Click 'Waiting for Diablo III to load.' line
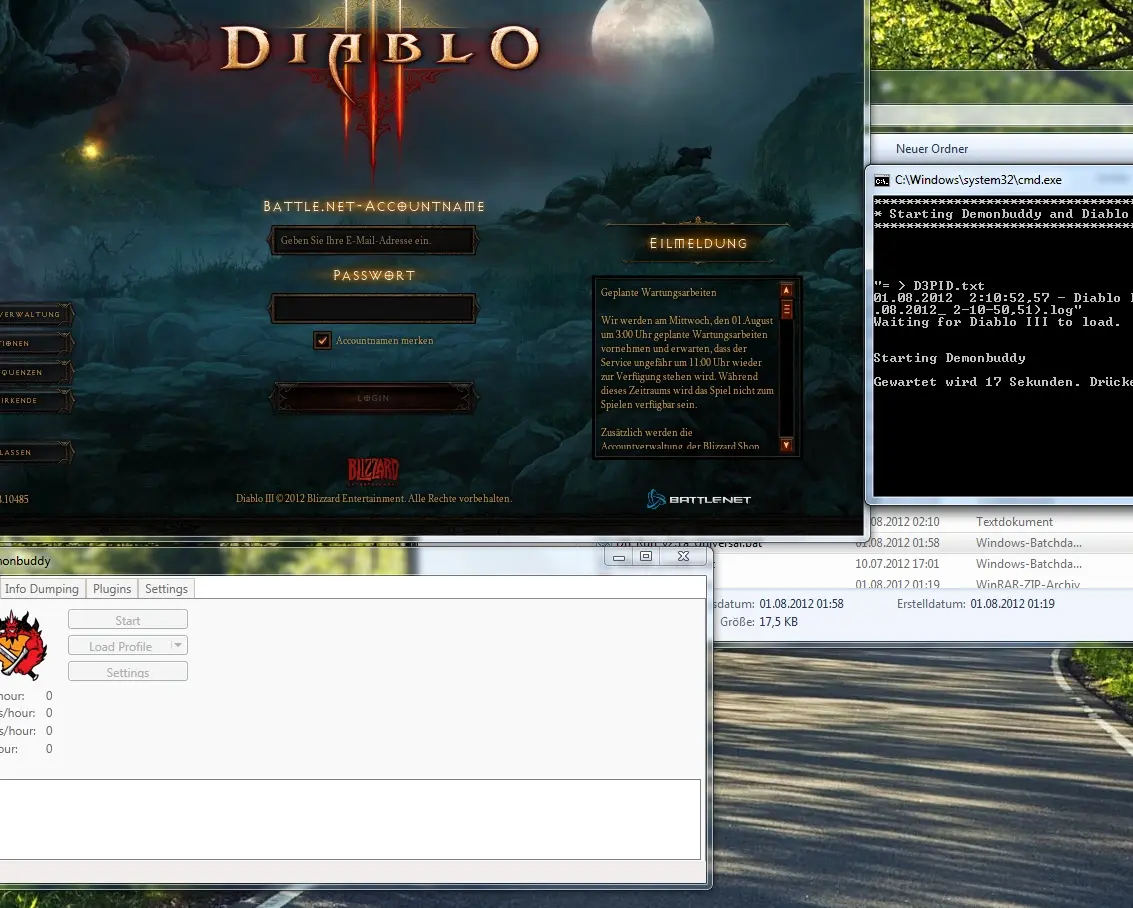This screenshot has height=908, width=1133. pyautogui.click(x=997, y=322)
